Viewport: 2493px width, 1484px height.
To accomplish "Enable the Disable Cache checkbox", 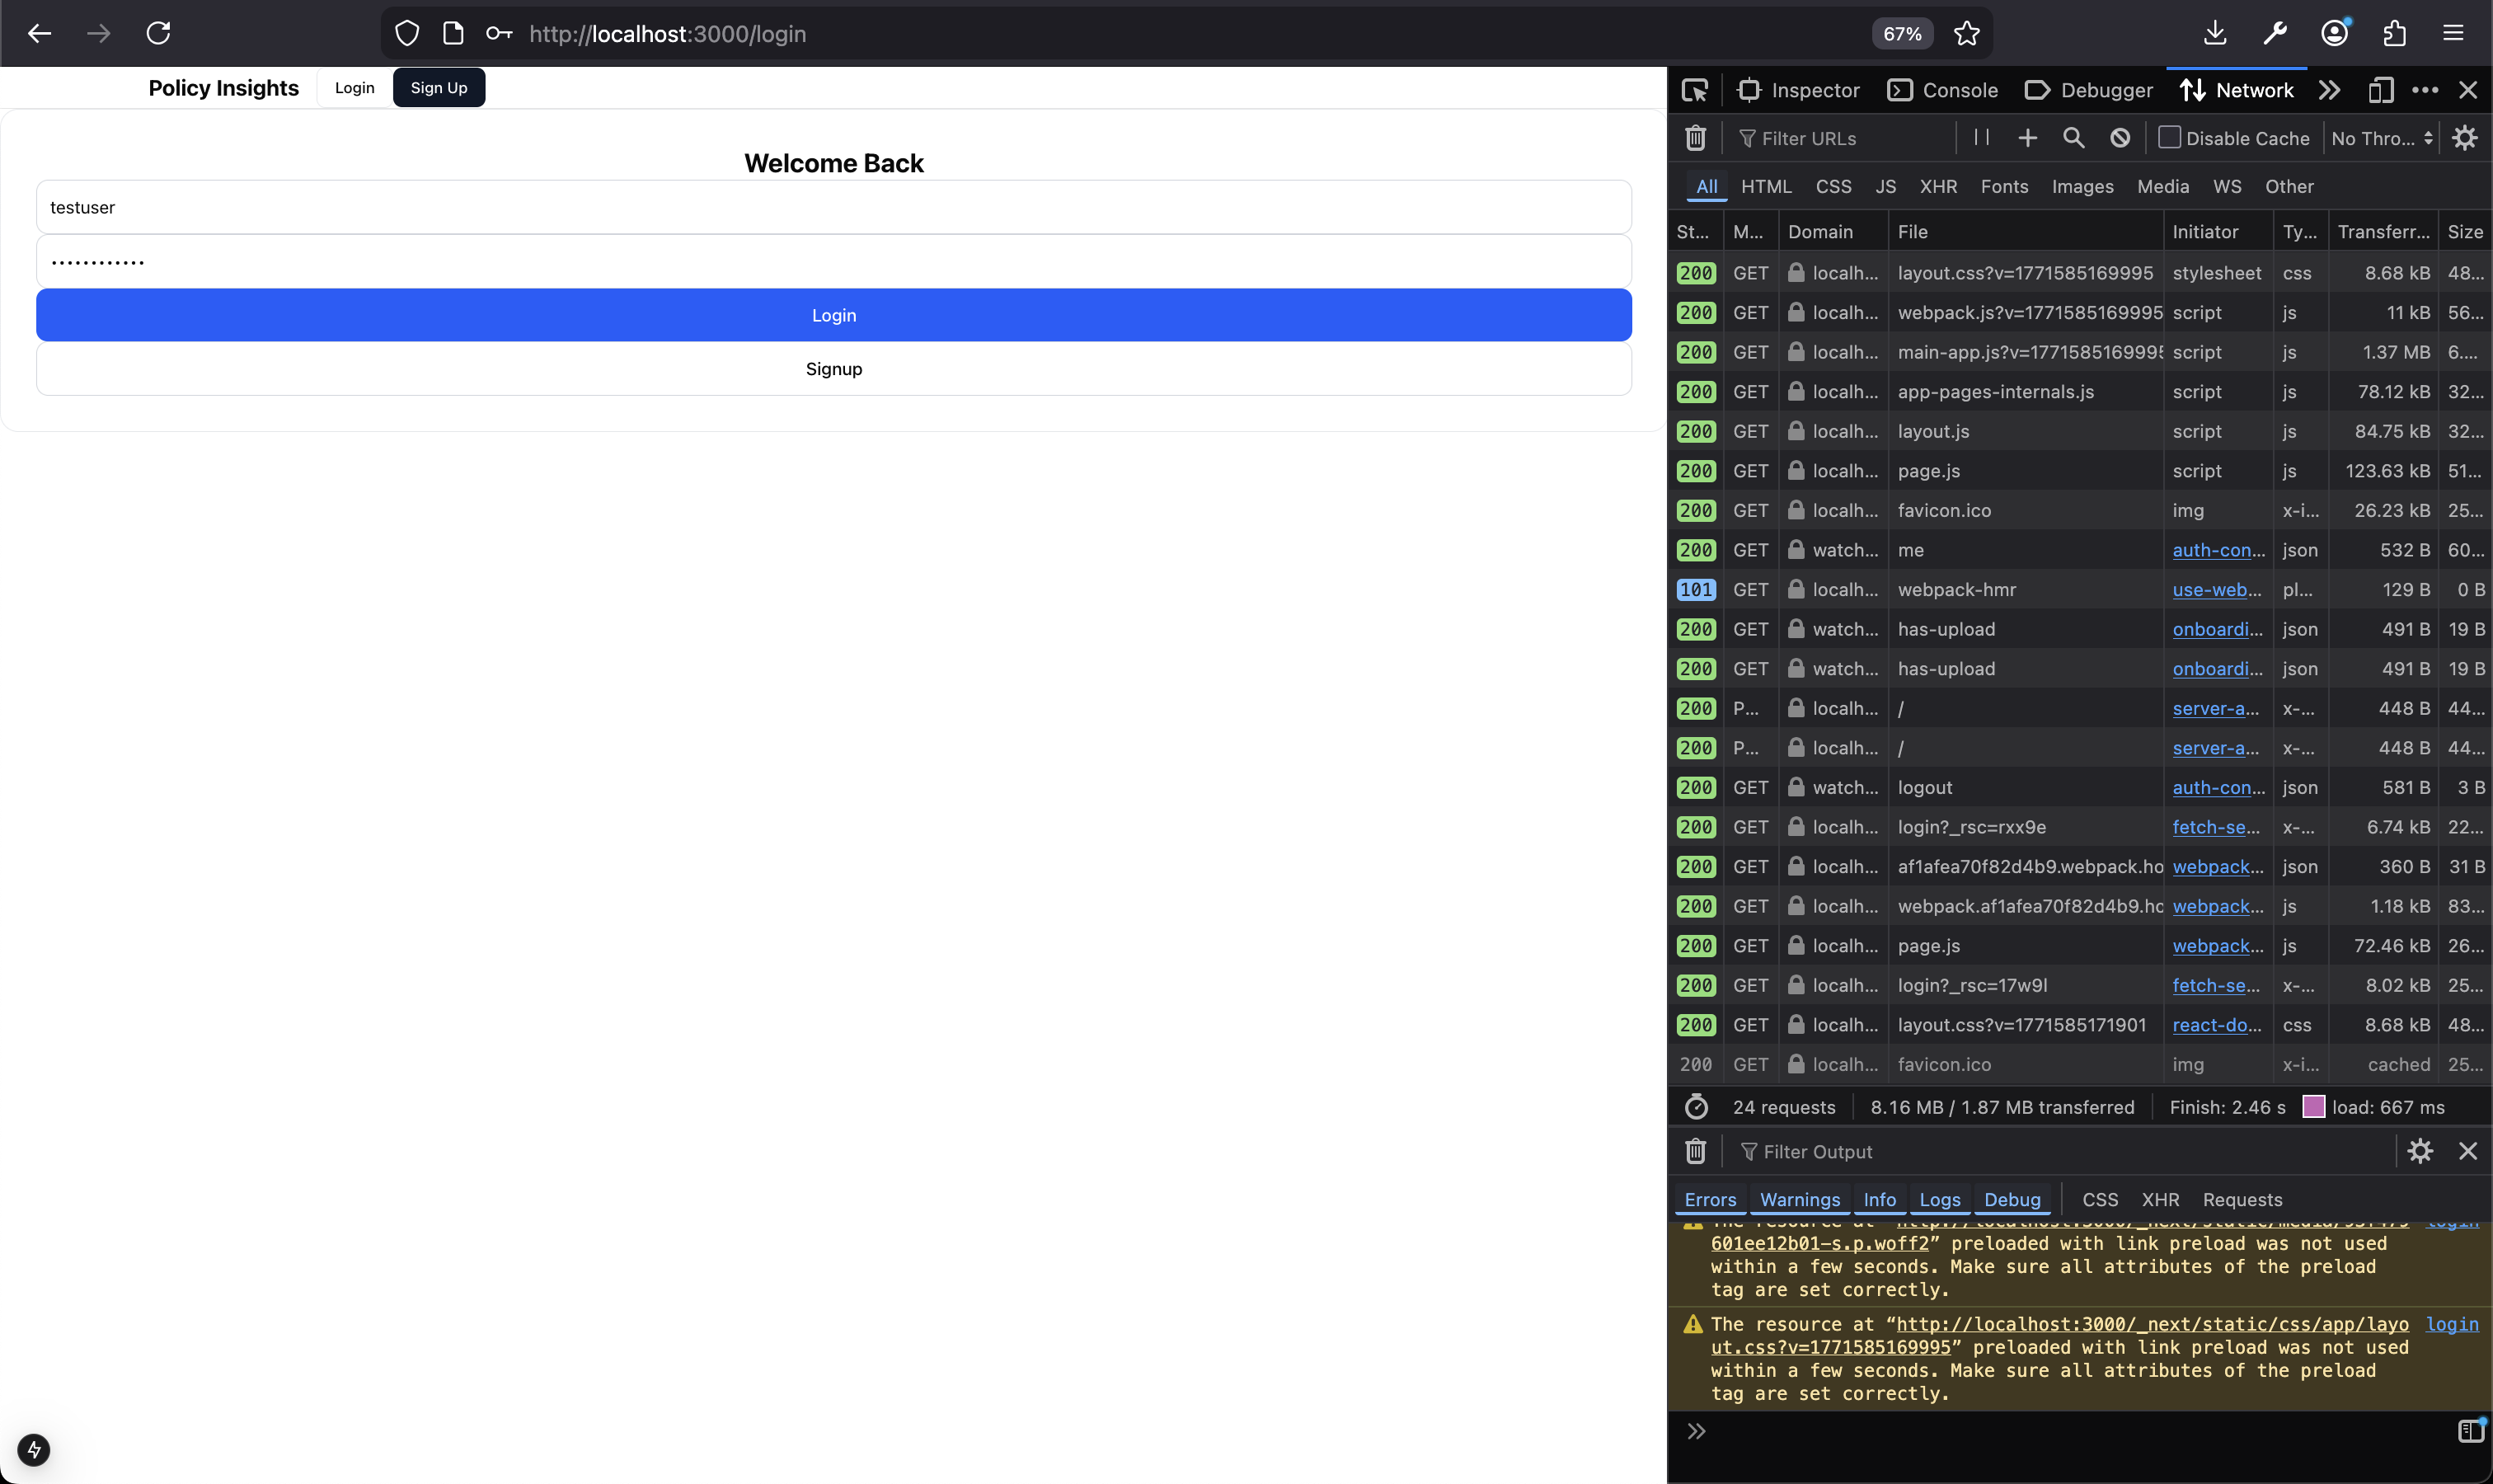I will click(2168, 138).
